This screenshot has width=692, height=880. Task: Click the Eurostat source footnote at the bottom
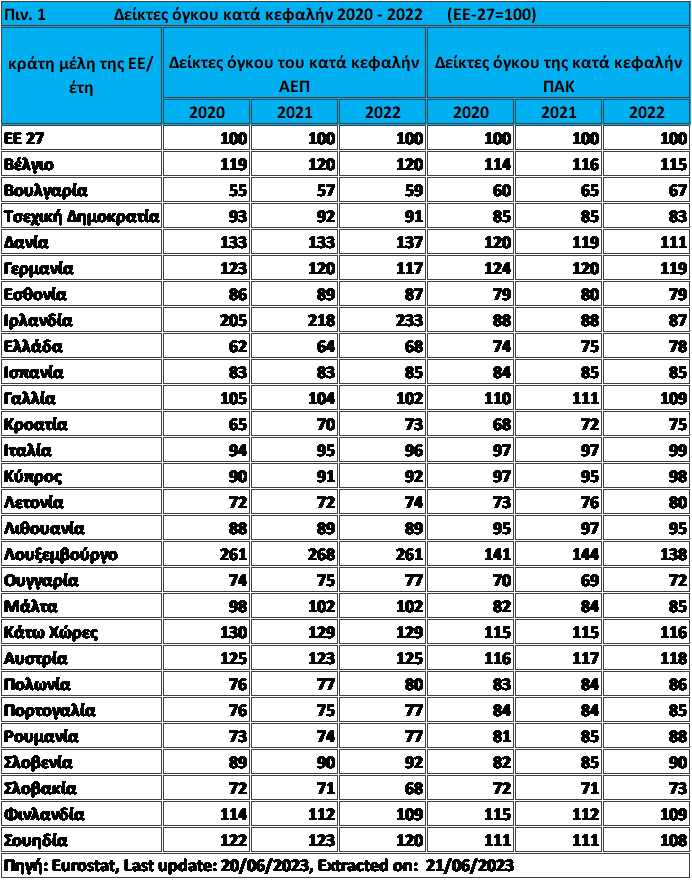(260, 865)
